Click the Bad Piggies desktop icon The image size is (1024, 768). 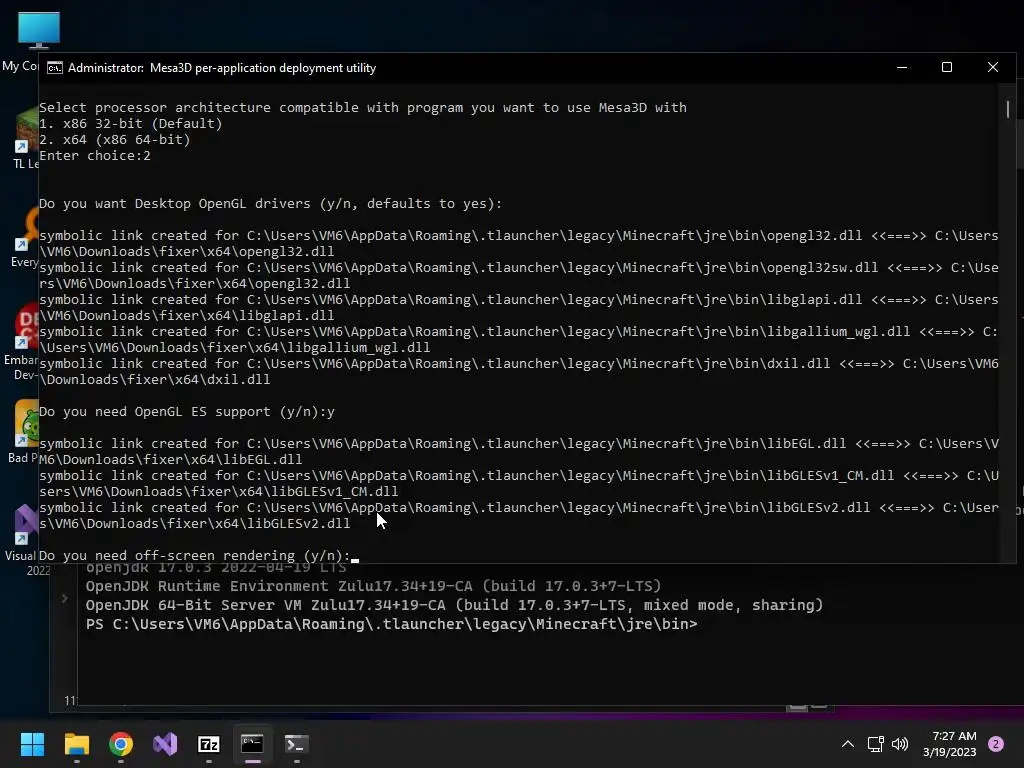(x=24, y=431)
